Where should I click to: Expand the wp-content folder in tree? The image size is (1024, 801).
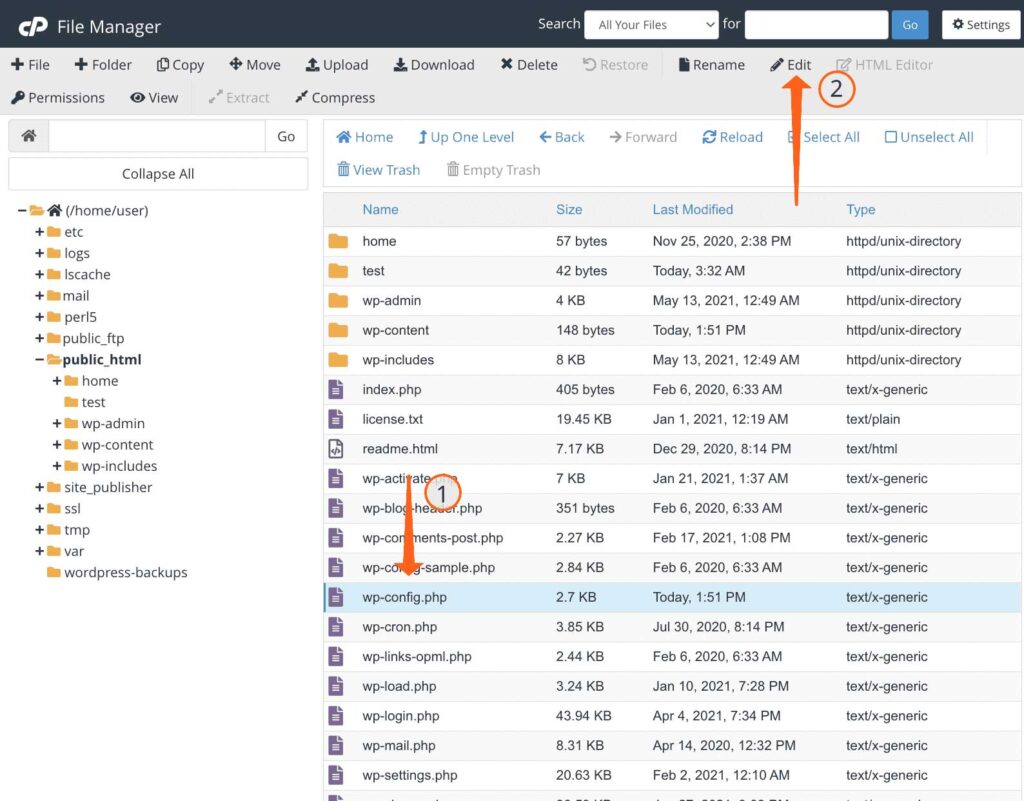tap(57, 445)
